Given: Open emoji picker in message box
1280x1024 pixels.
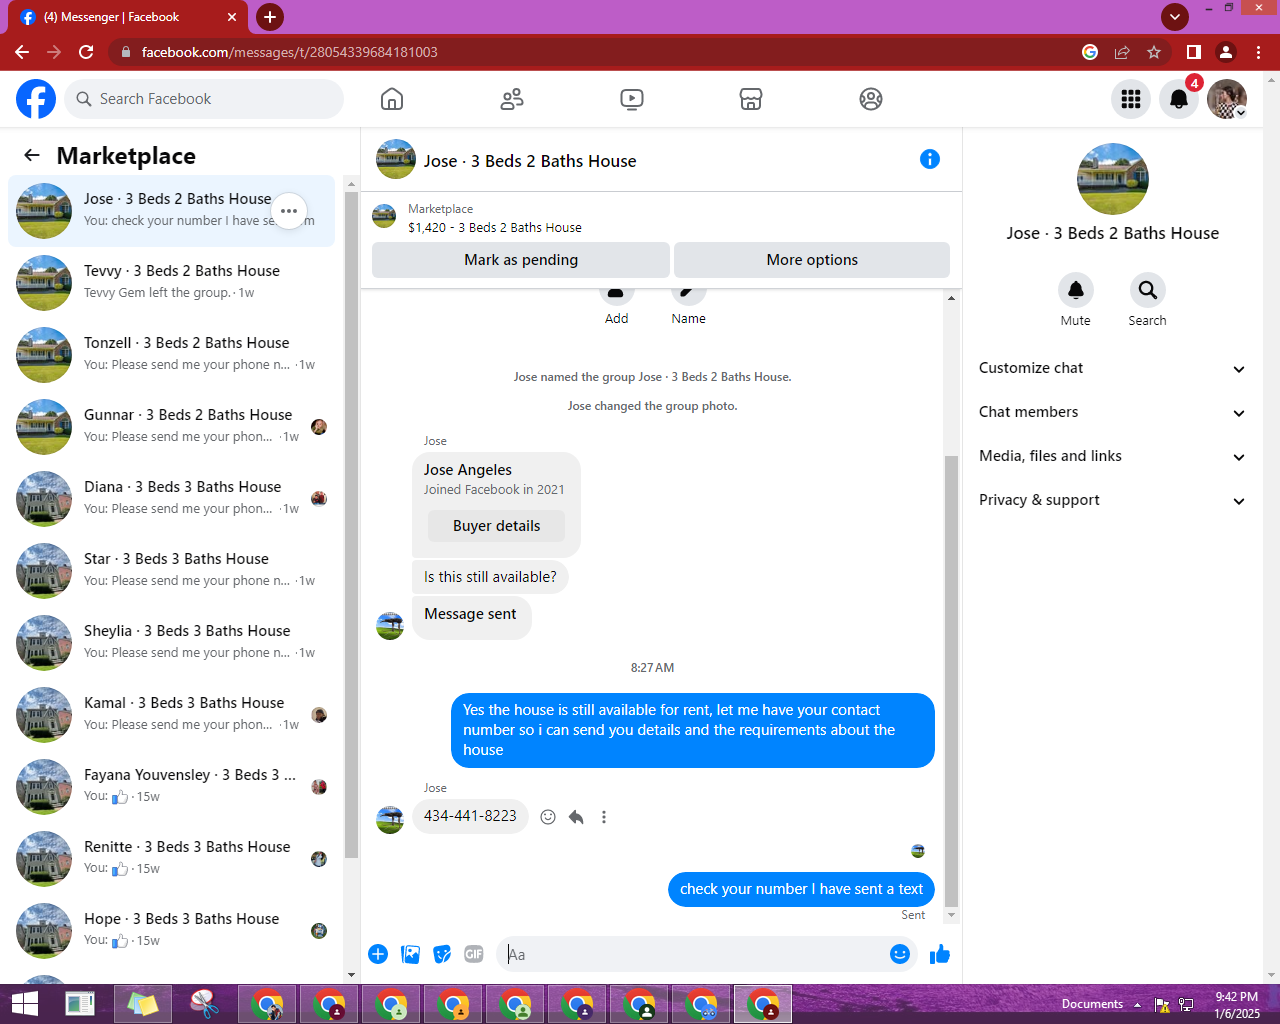Looking at the screenshot, I should (900, 954).
